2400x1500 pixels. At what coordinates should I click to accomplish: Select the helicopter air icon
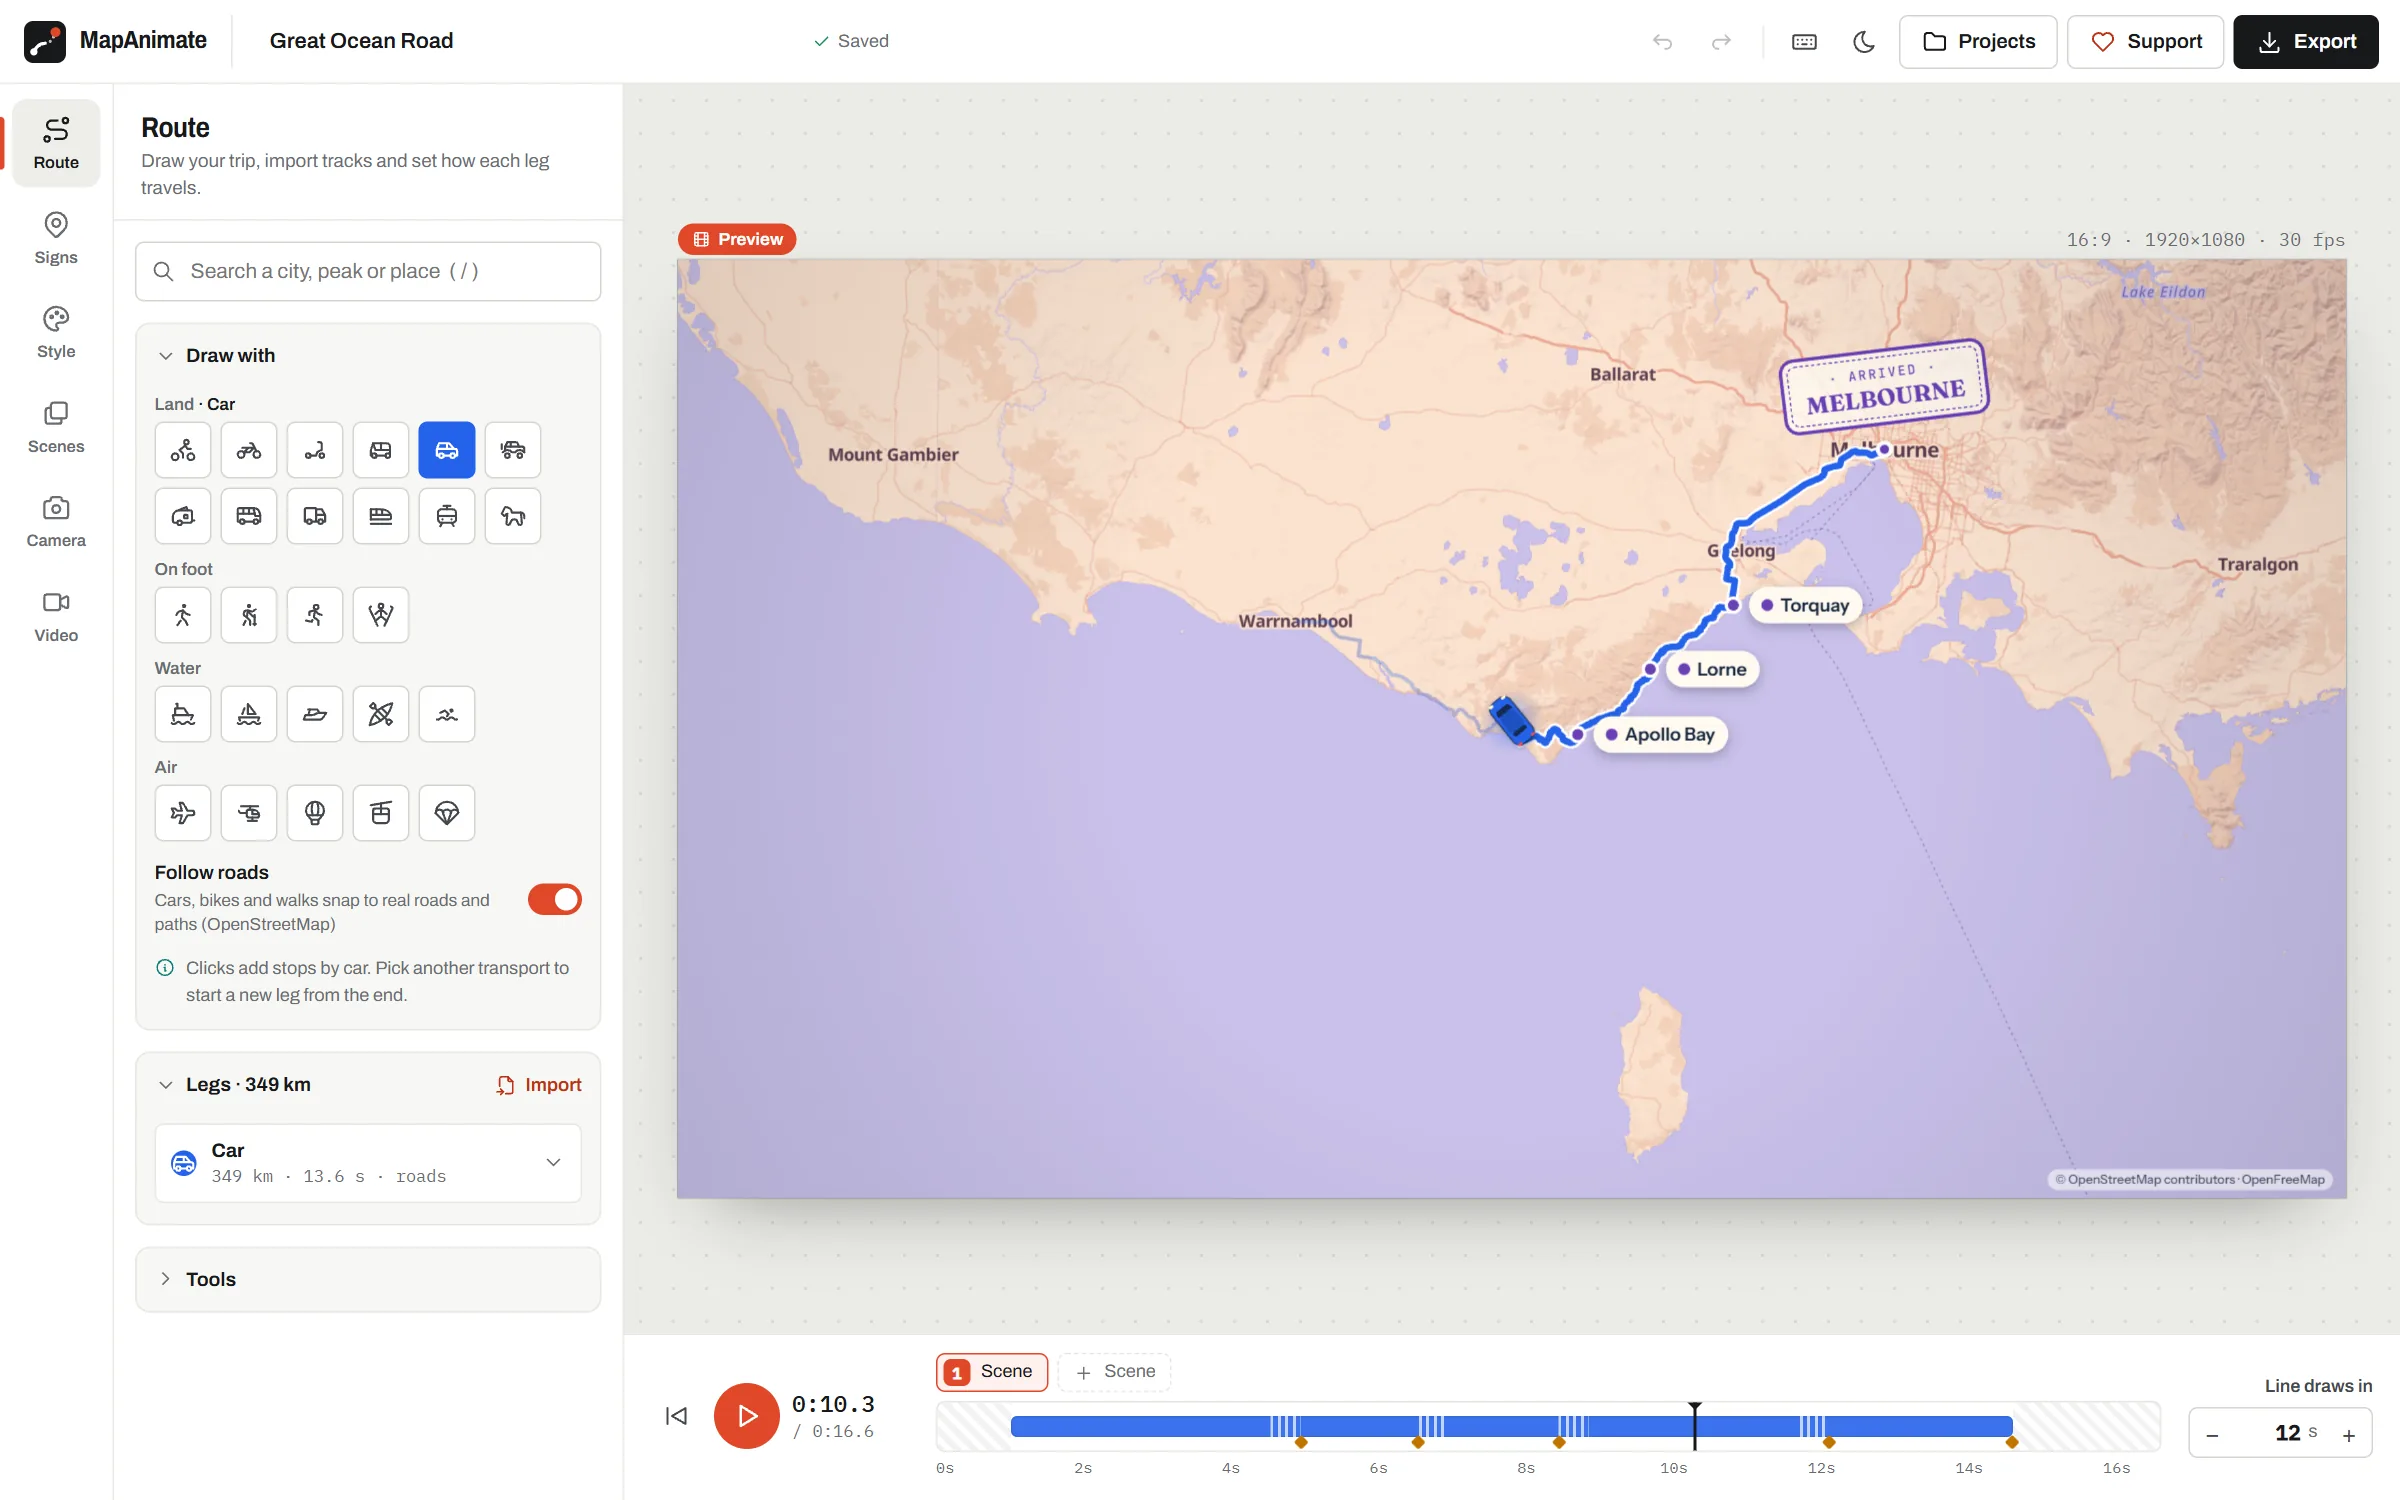coord(249,813)
